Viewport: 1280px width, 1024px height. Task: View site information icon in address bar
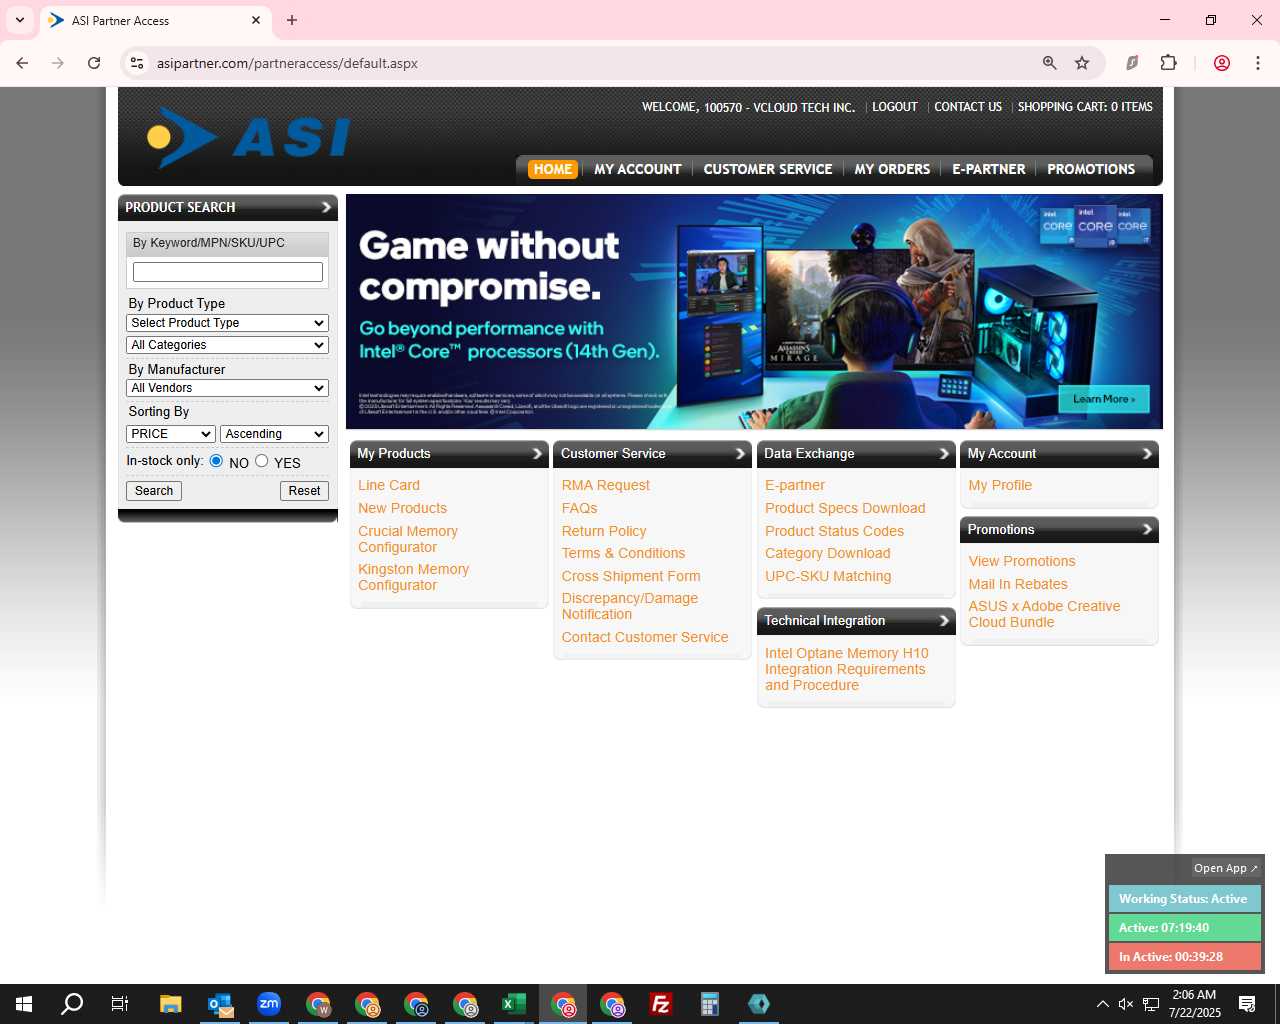point(137,63)
